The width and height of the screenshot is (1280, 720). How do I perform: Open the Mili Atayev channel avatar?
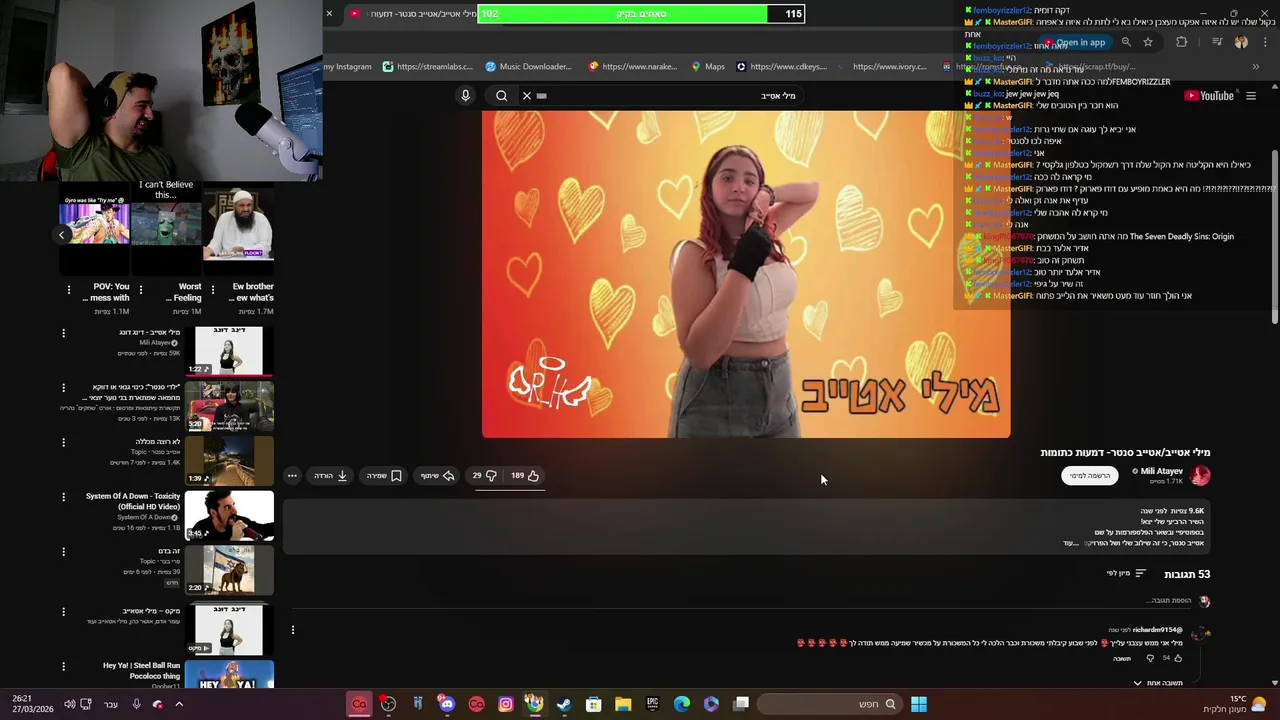coord(1201,476)
